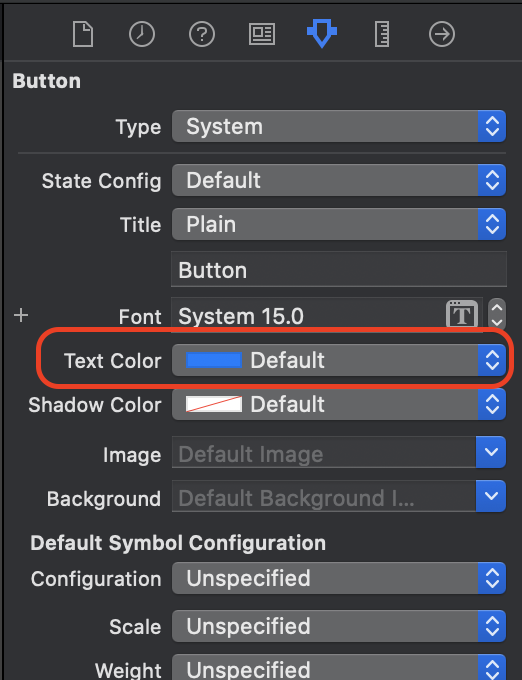The image size is (522, 680).
Task: Click the blue Text Color swatch
Action: point(214,360)
